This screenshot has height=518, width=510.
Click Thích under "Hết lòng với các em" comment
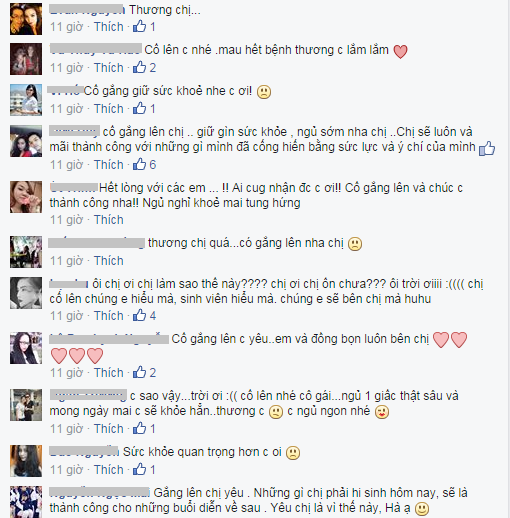[109, 220]
